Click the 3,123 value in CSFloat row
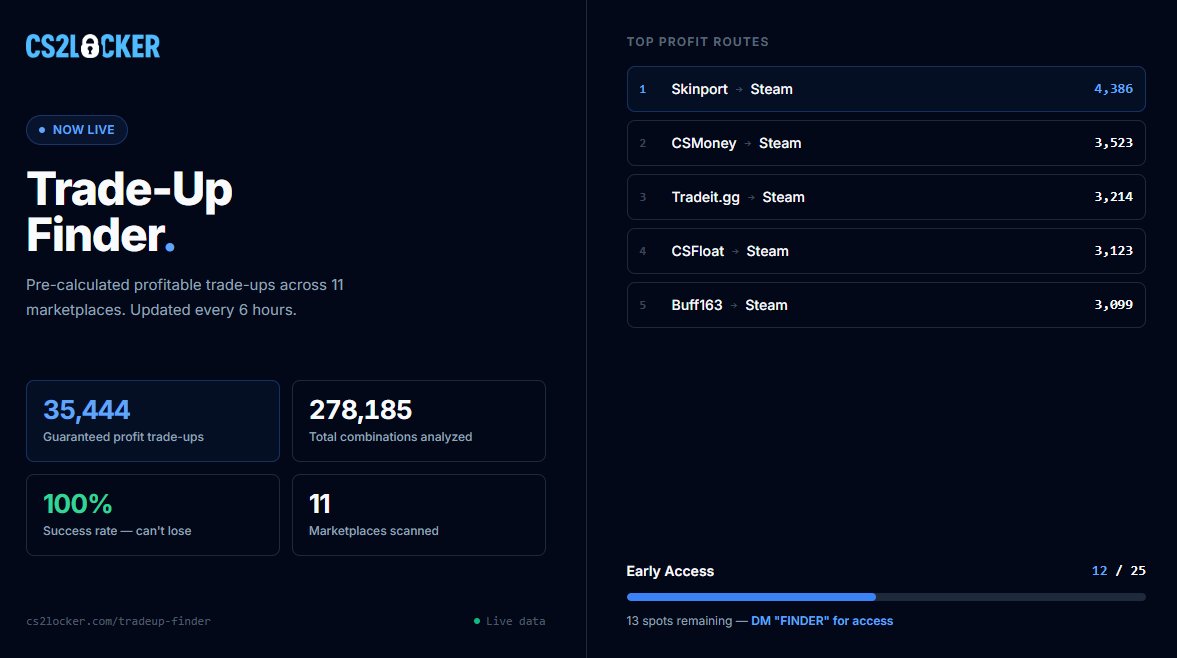This screenshot has width=1177, height=658. click(1113, 251)
